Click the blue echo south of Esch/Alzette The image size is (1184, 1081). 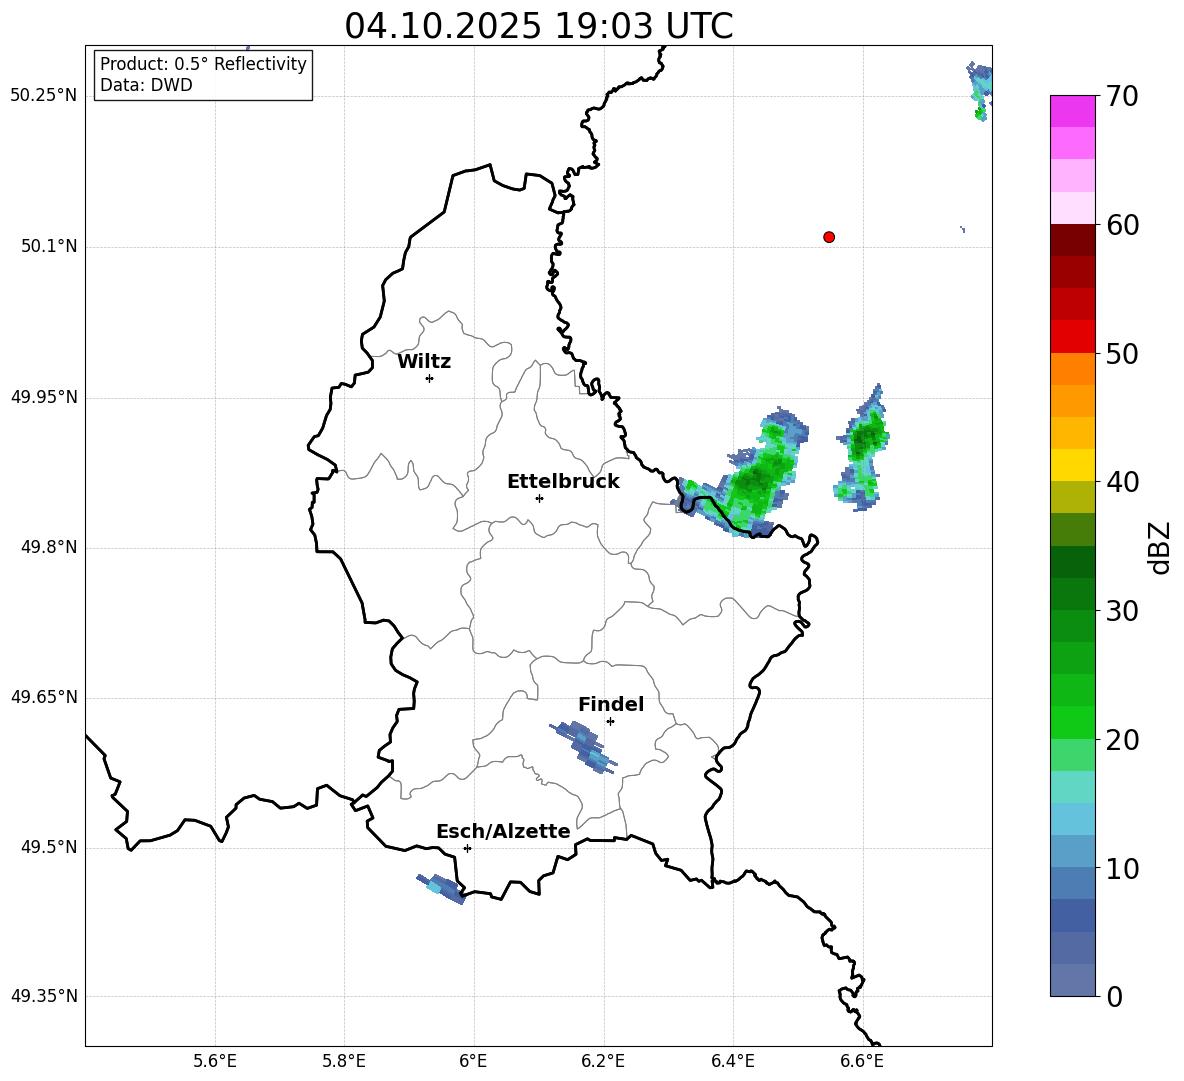click(x=441, y=889)
